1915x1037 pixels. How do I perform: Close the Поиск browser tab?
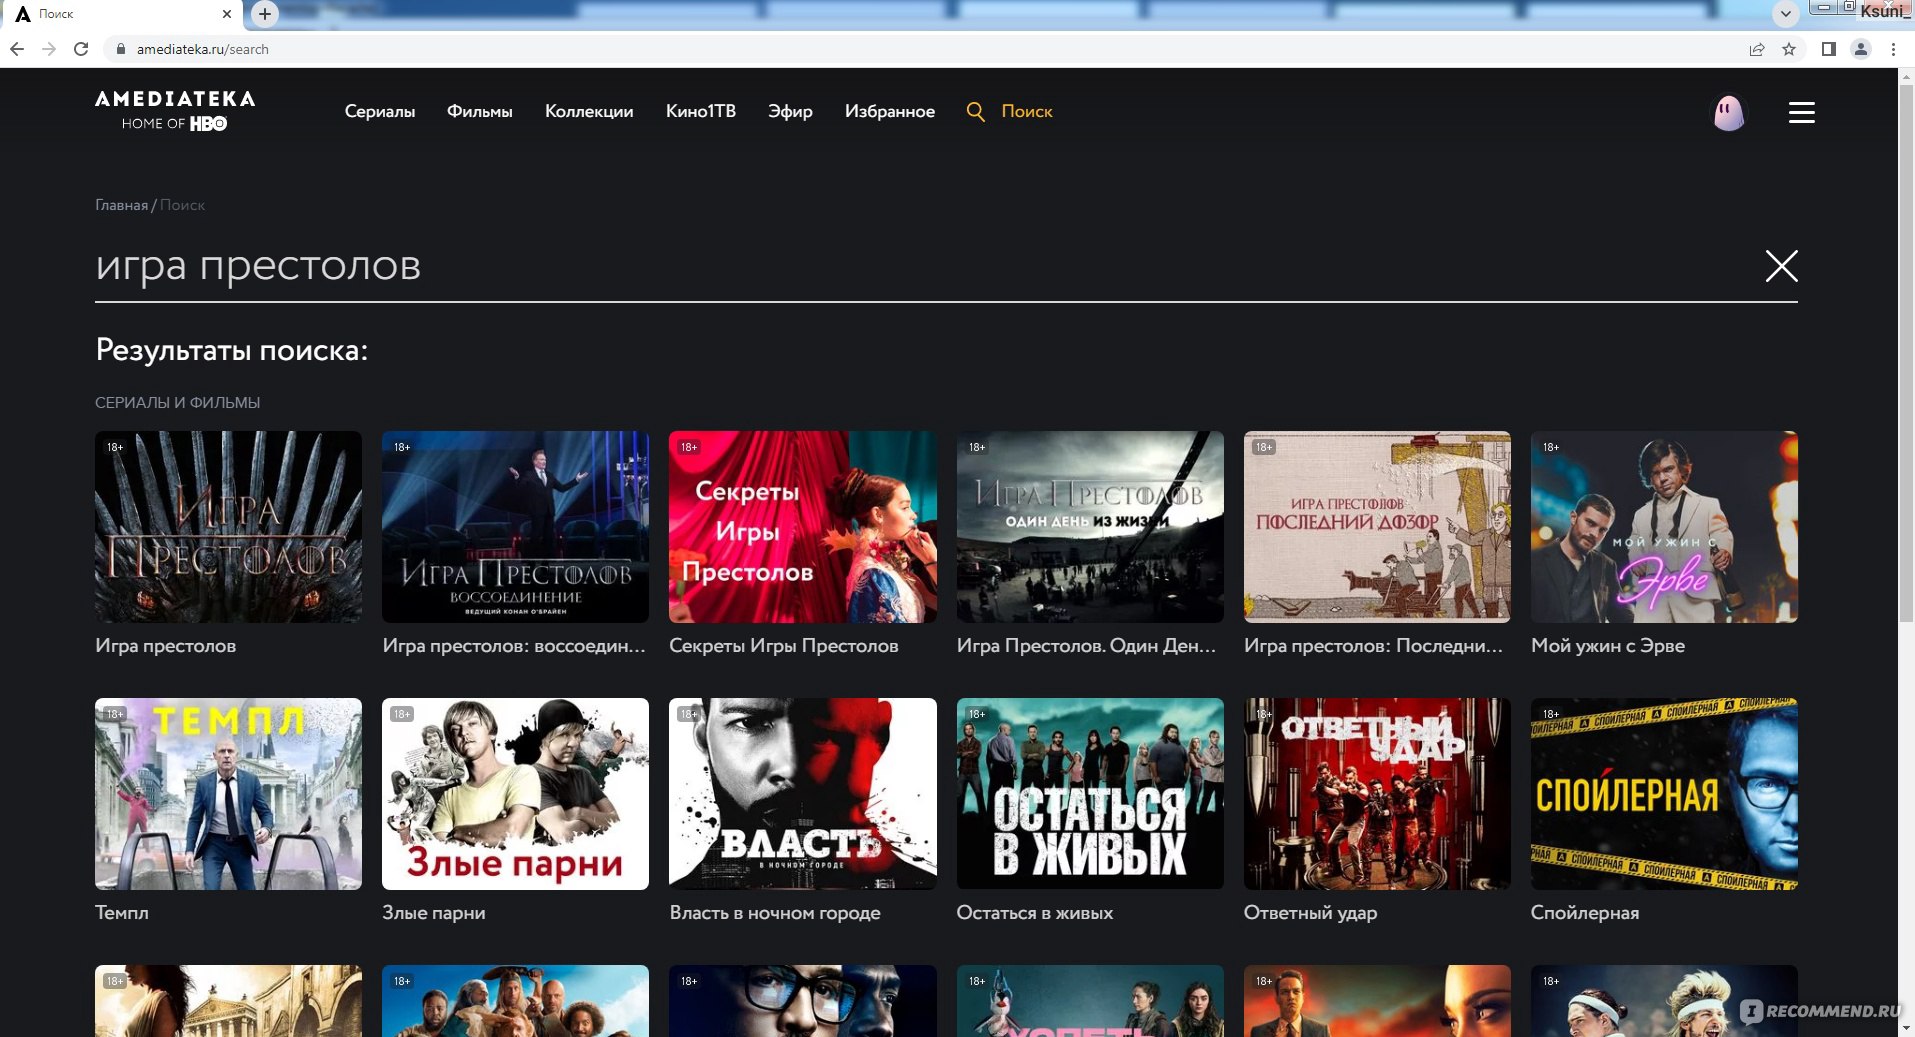coord(226,14)
